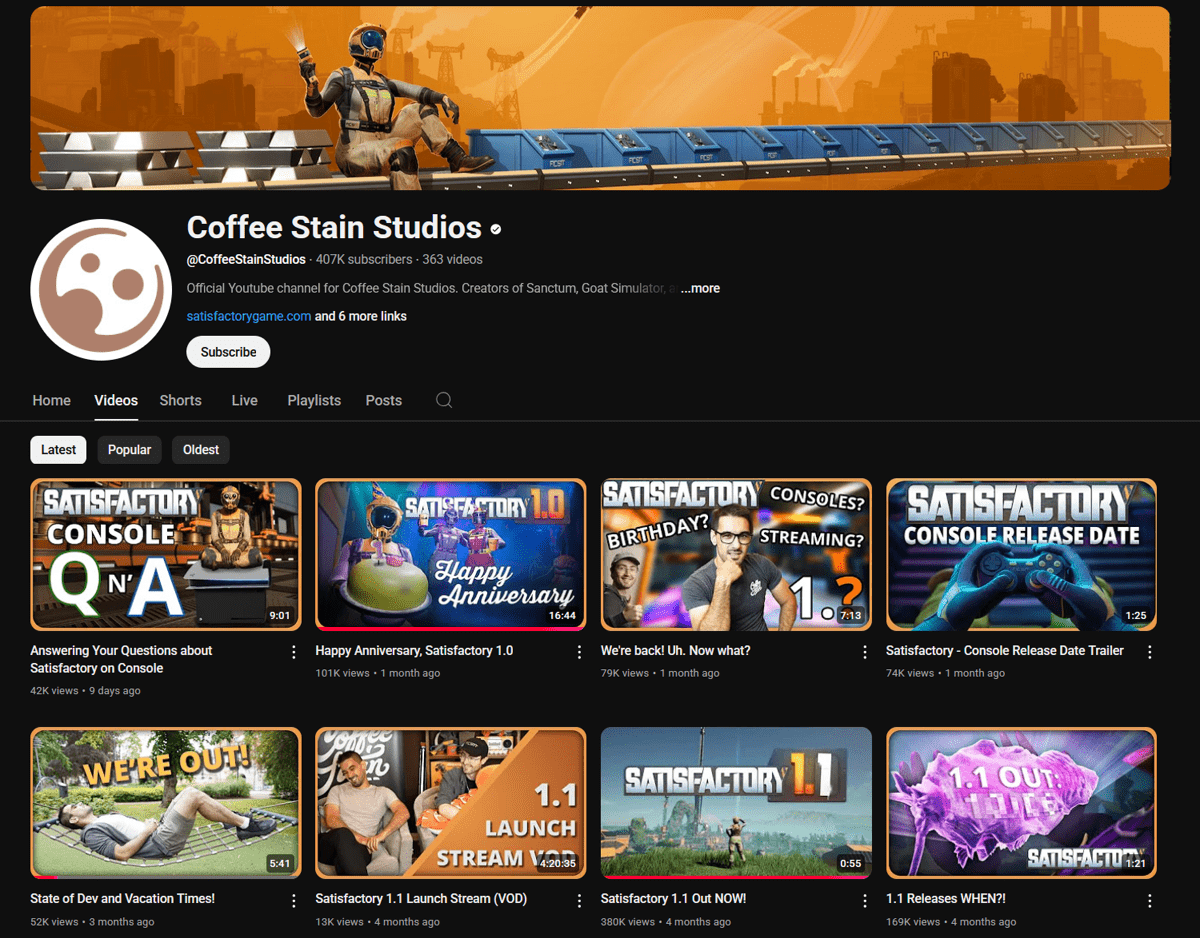Click the channel search magnifier icon

pyautogui.click(x=444, y=400)
